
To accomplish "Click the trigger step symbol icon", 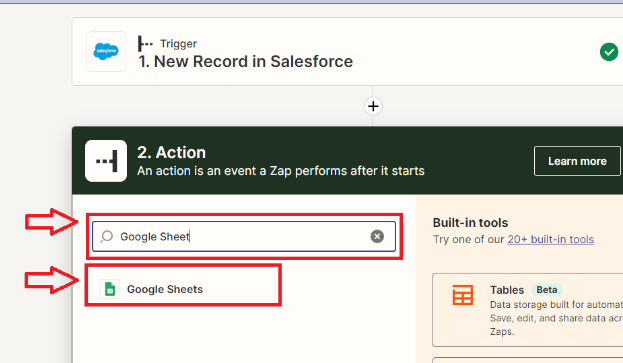I will pos(145,44).
